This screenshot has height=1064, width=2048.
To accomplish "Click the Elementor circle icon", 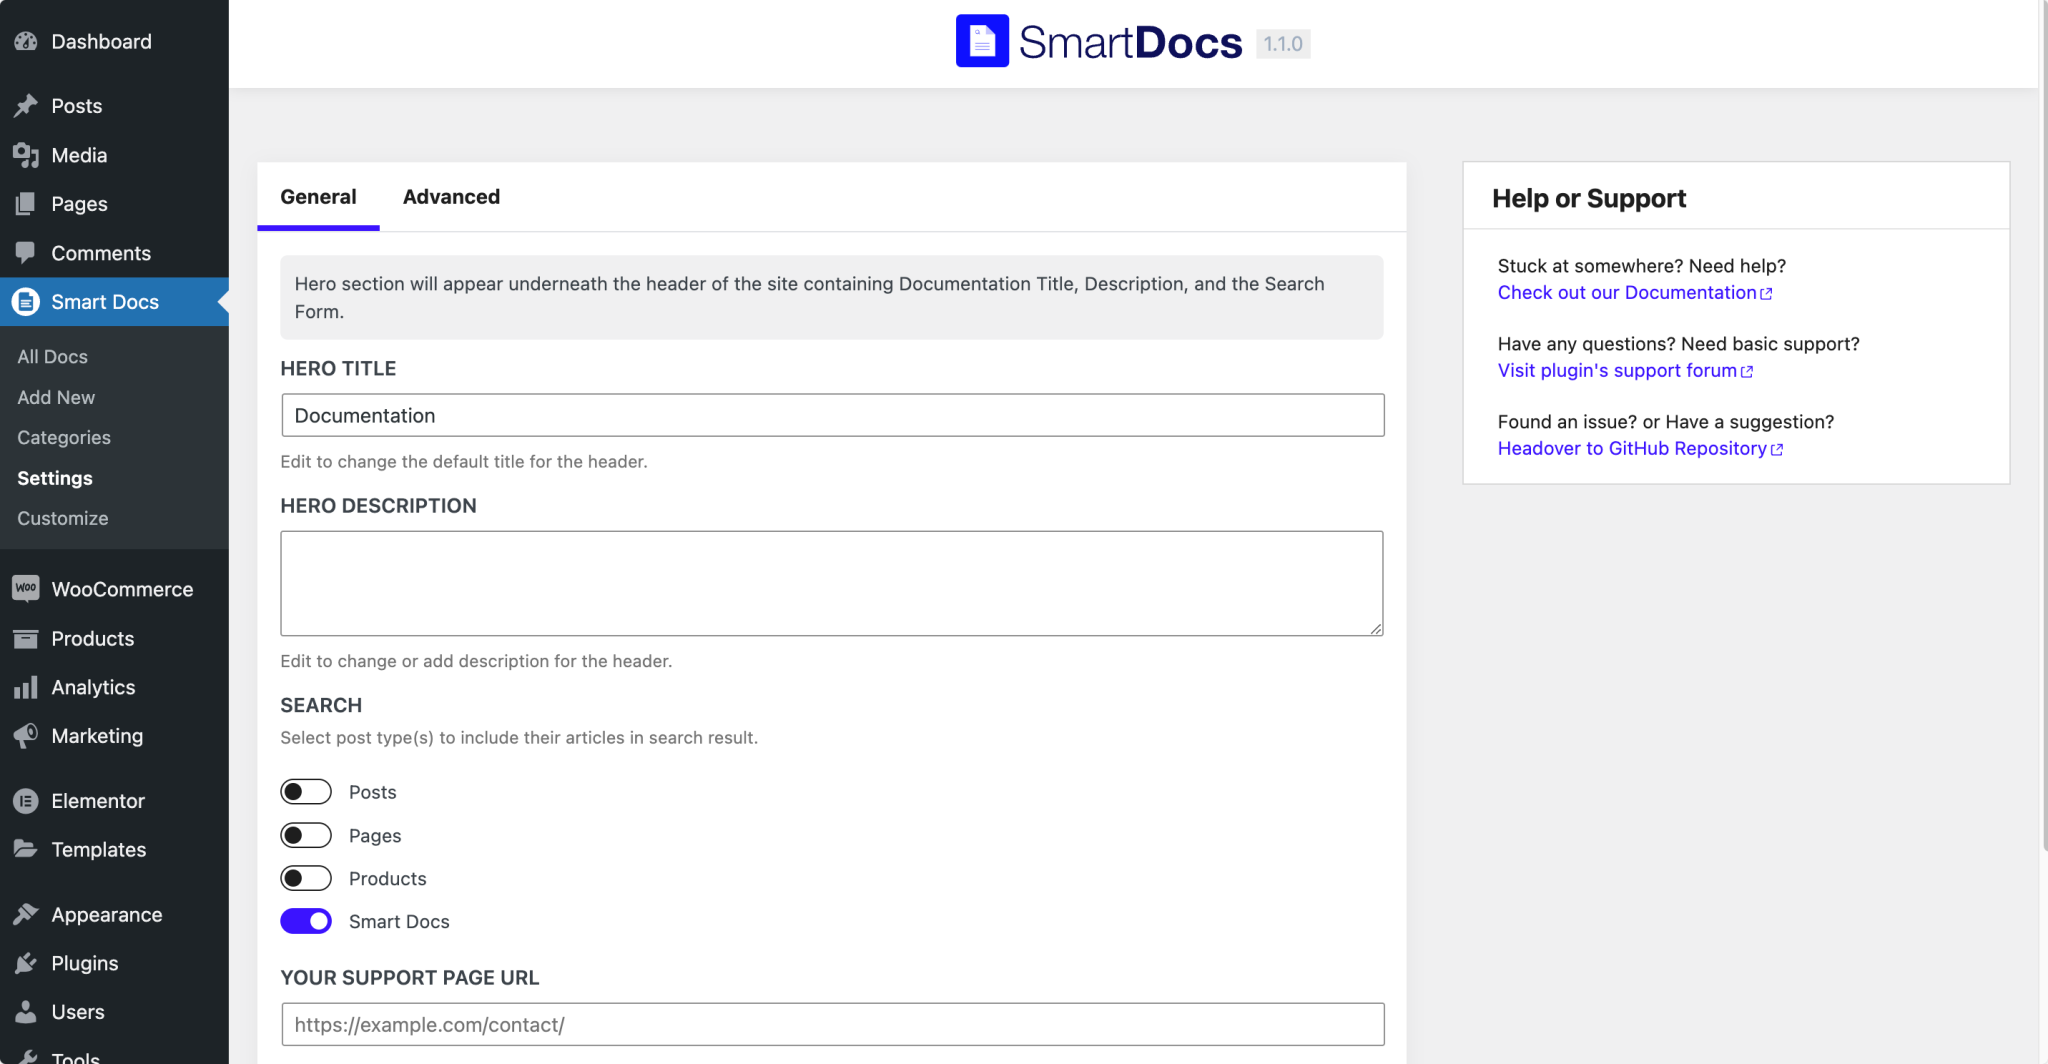I will click(26, 801).
